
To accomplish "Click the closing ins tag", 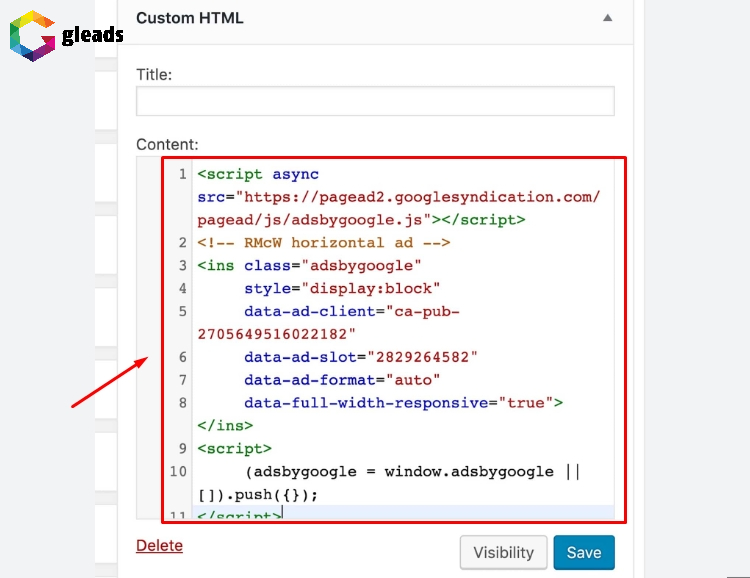I will 225,426.
